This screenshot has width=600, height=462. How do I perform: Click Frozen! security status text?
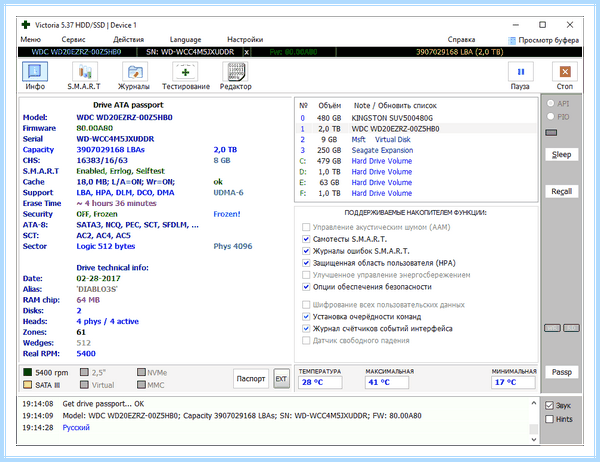227,214
